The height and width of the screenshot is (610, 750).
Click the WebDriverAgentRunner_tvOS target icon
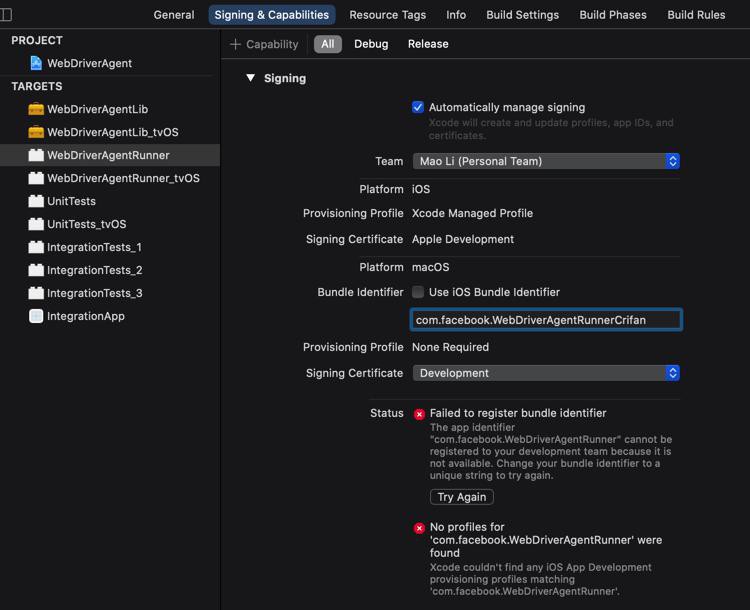[36, 178]
